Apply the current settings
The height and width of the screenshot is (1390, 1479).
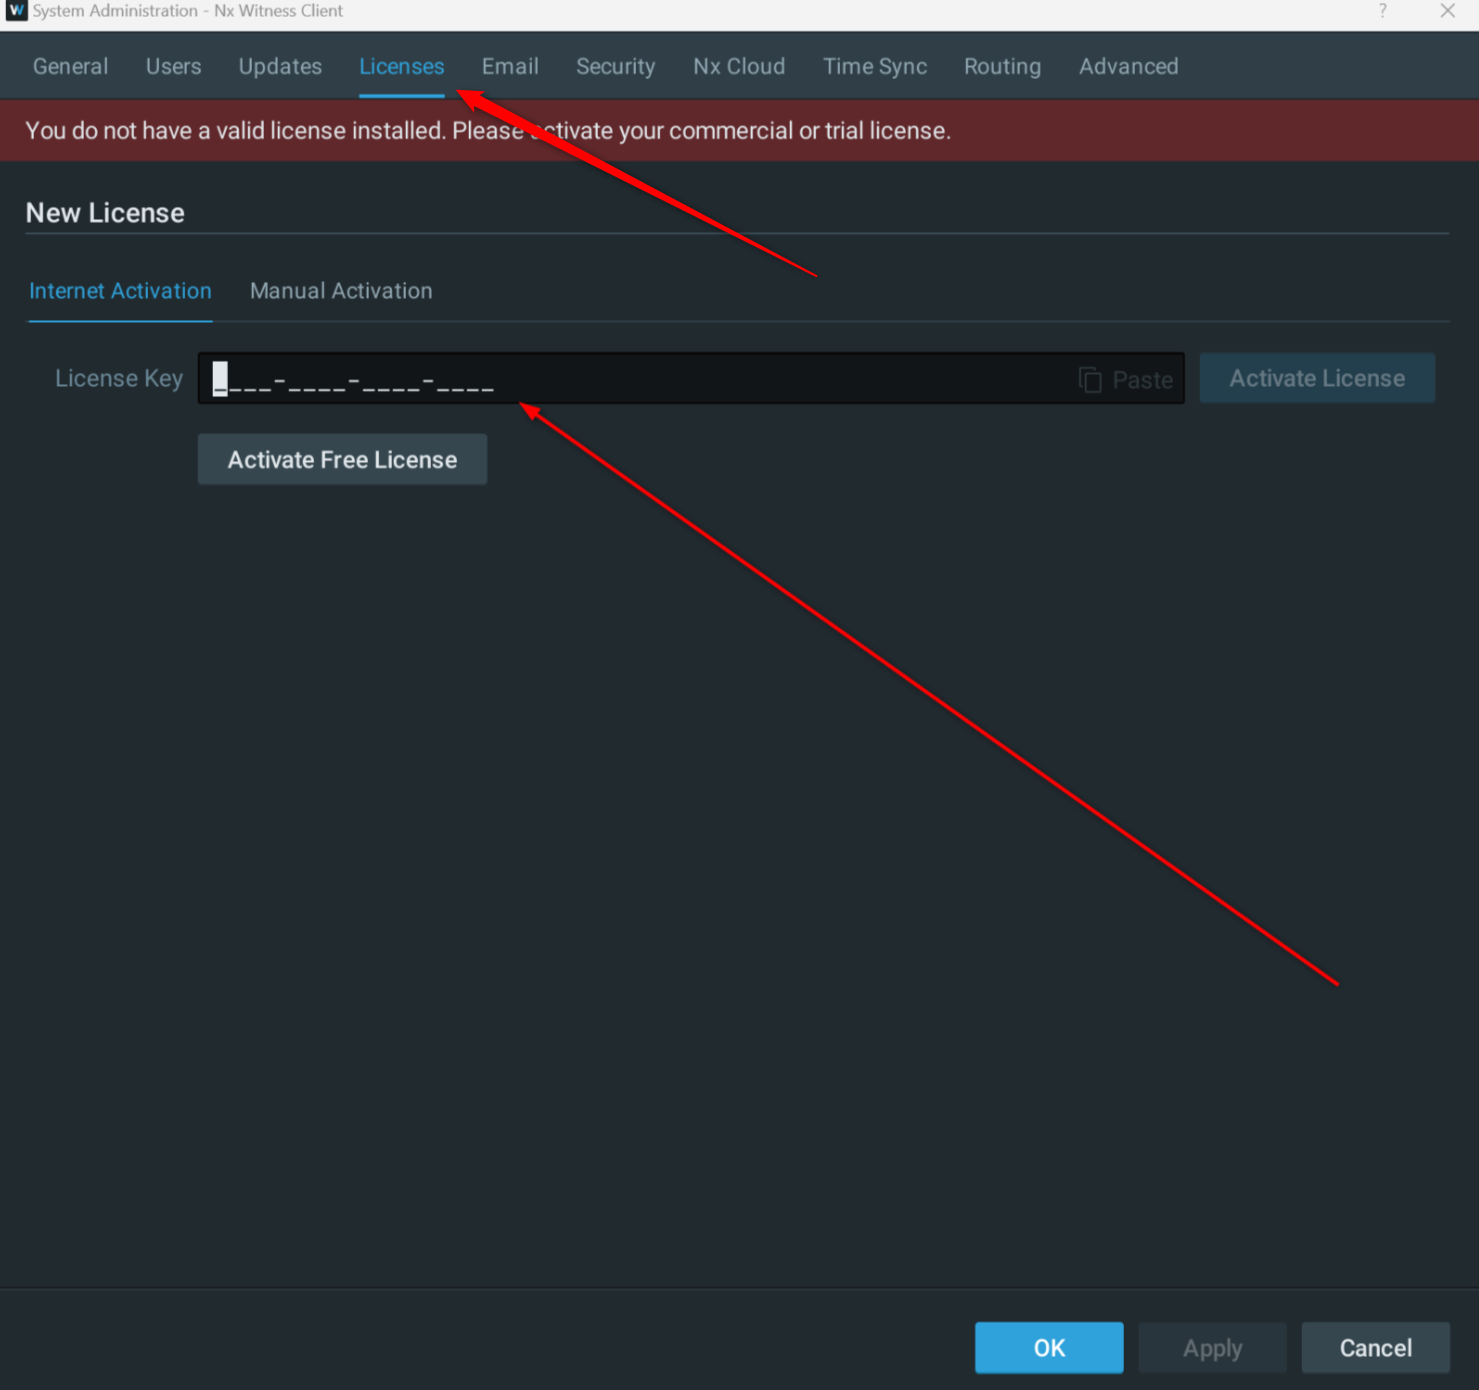pyautogui.click(x=1212, y=1347)
